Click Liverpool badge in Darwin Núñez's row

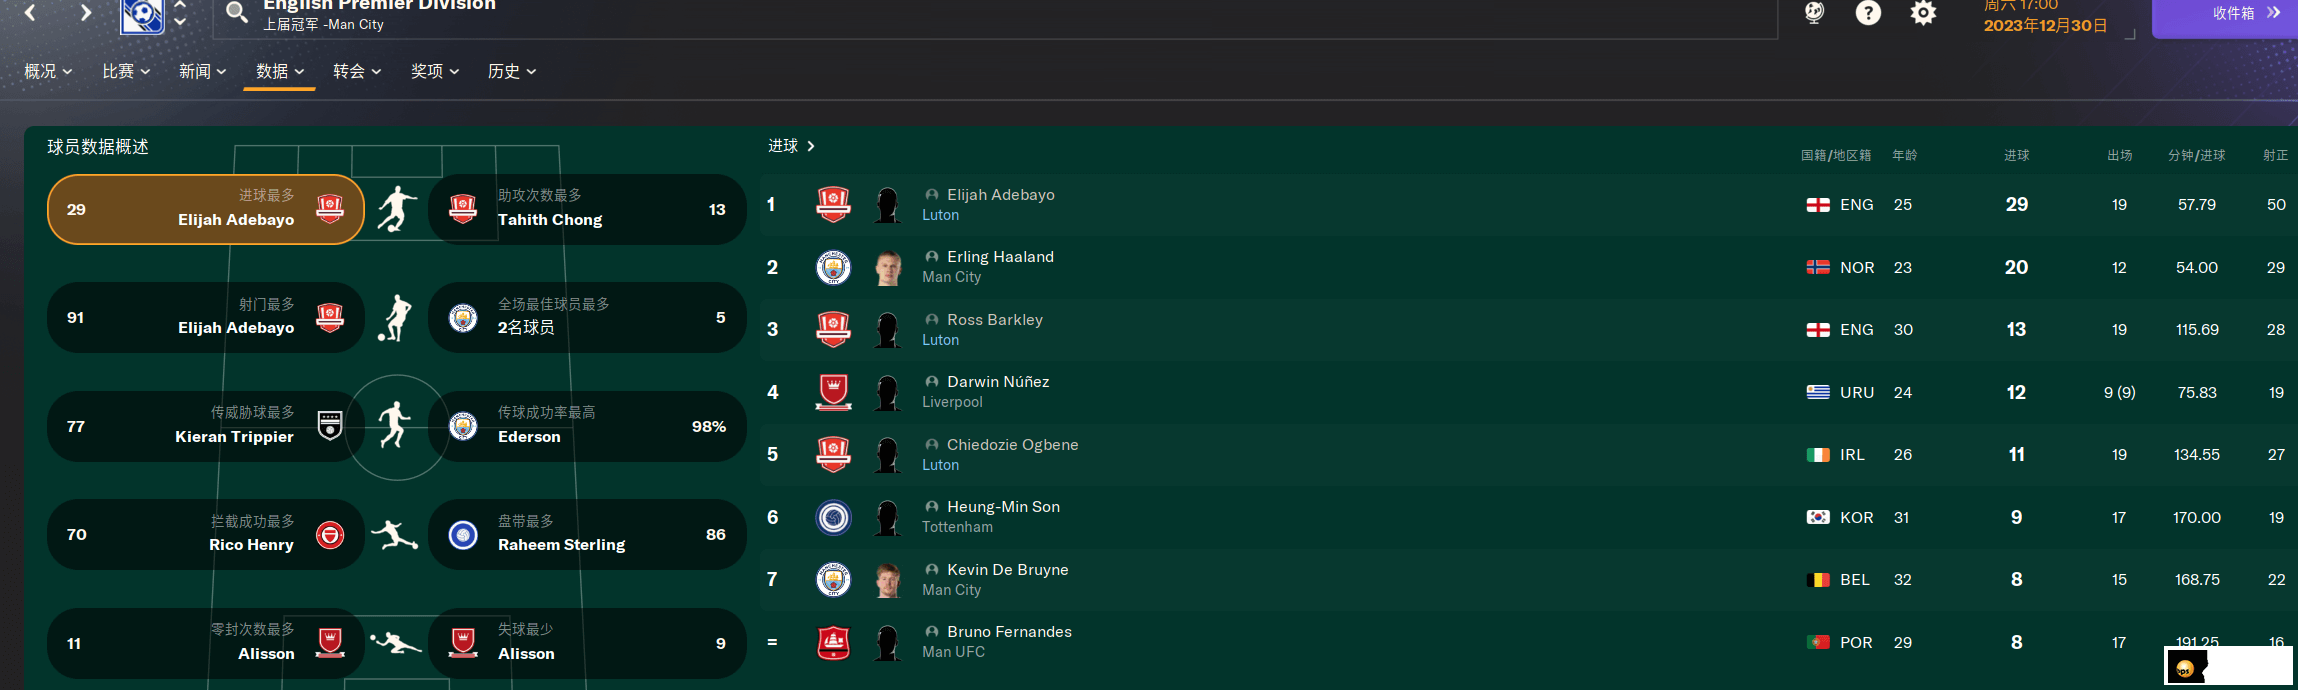click(x=833, y=392)
